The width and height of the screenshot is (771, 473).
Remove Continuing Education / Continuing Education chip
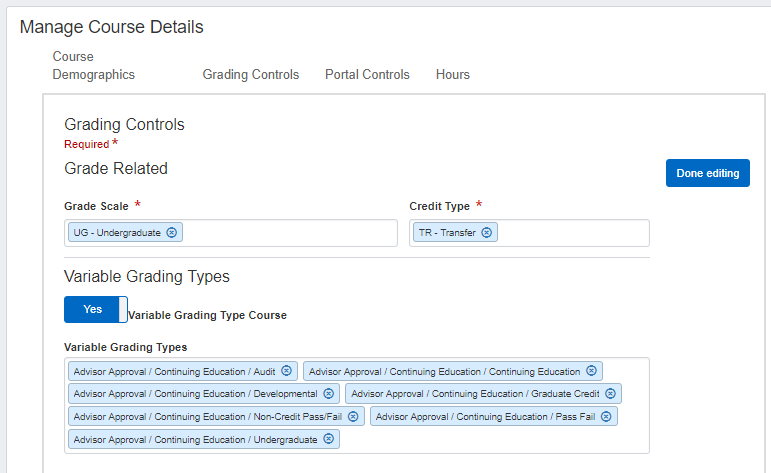(591, 371)
